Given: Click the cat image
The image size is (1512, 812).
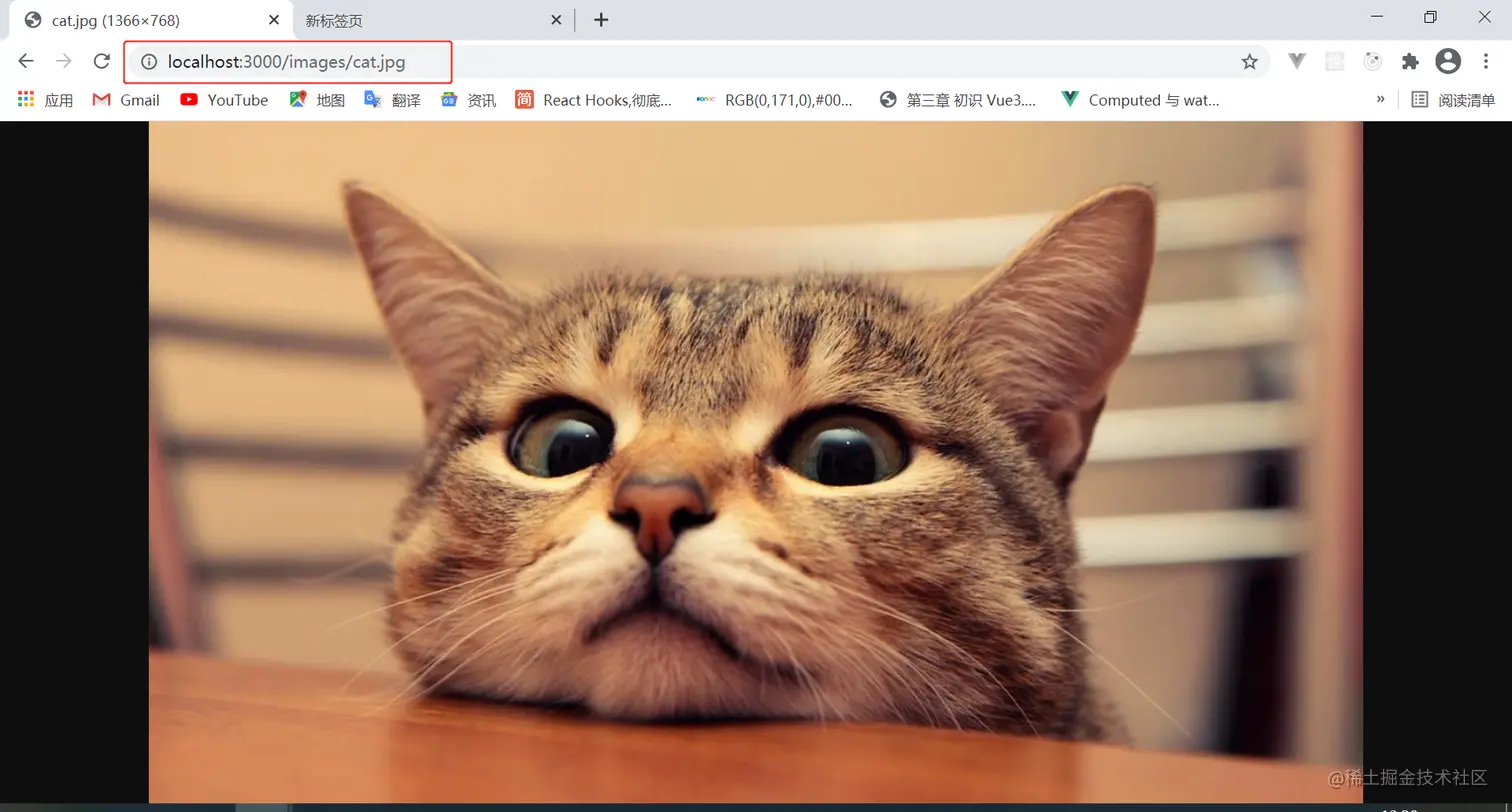Looking at the screenshot, I should coord(756,462).
